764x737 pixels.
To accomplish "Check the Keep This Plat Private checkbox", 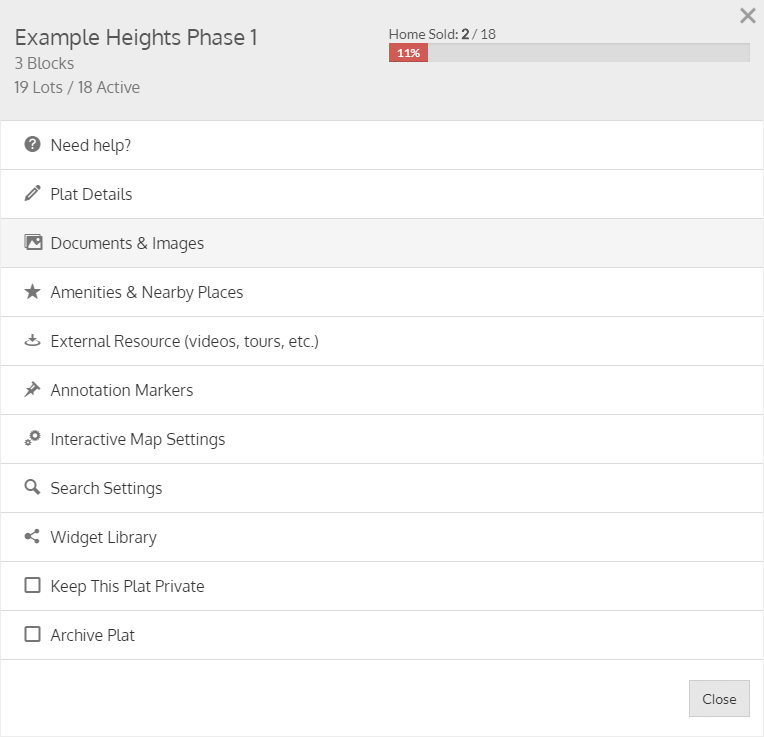I will [x=33, y=586].
